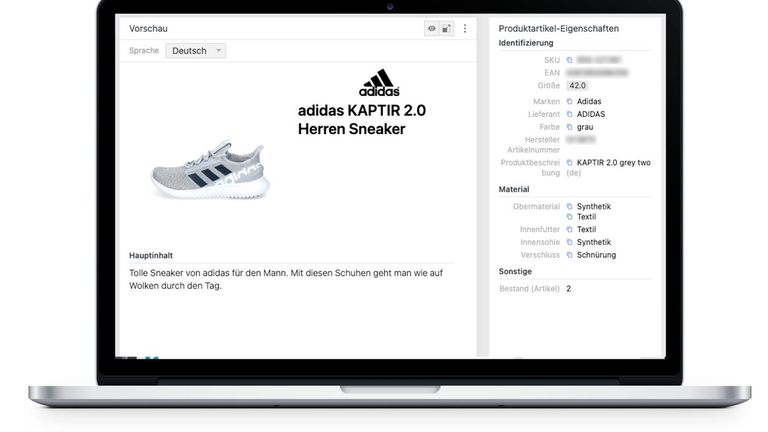Click the copy icon beside ADIDAS supplier
This screenshot has height=432, width=768.
569,114
